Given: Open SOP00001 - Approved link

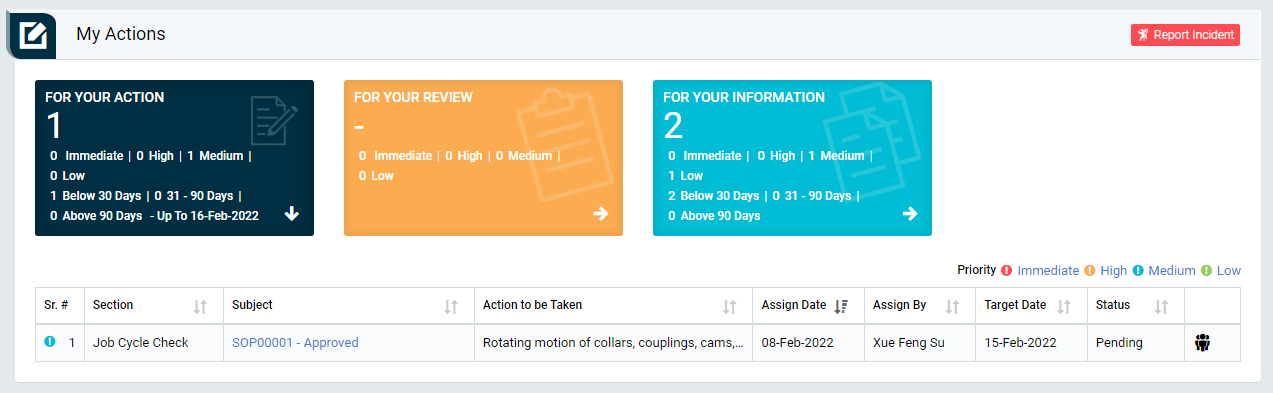Looking at the screenshot, I should coord(295,343).
